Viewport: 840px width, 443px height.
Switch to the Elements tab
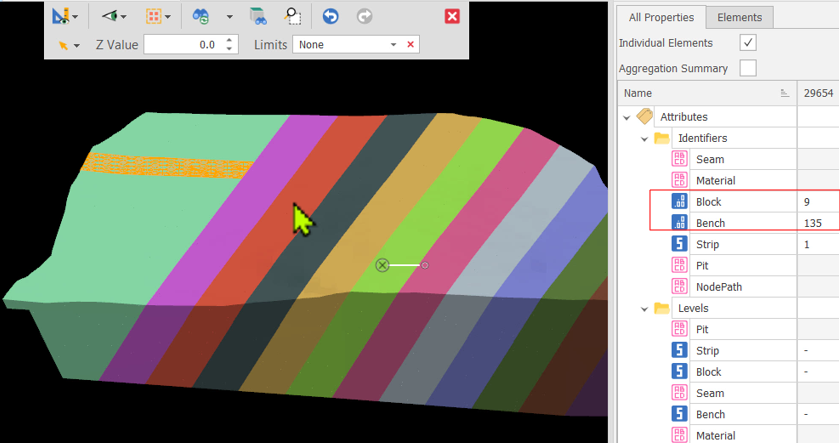[x=740, y=17]
